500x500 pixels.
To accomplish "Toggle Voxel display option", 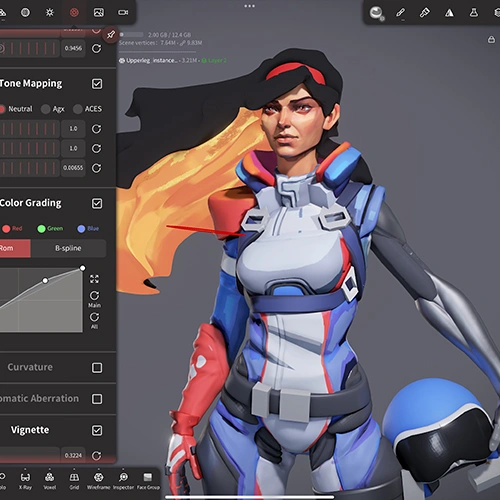I will point(50,481).
